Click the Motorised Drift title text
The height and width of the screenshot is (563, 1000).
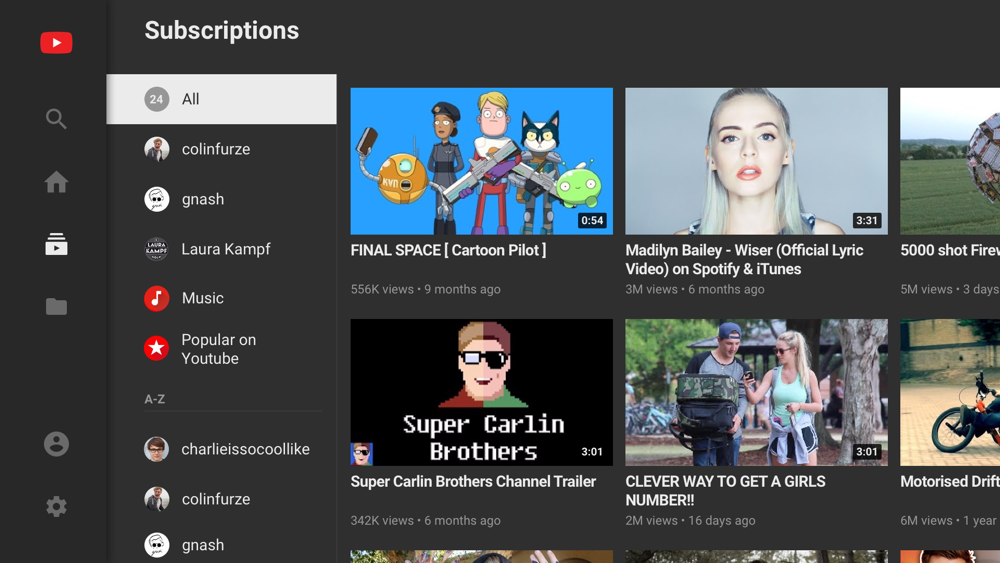click(950, 481)
